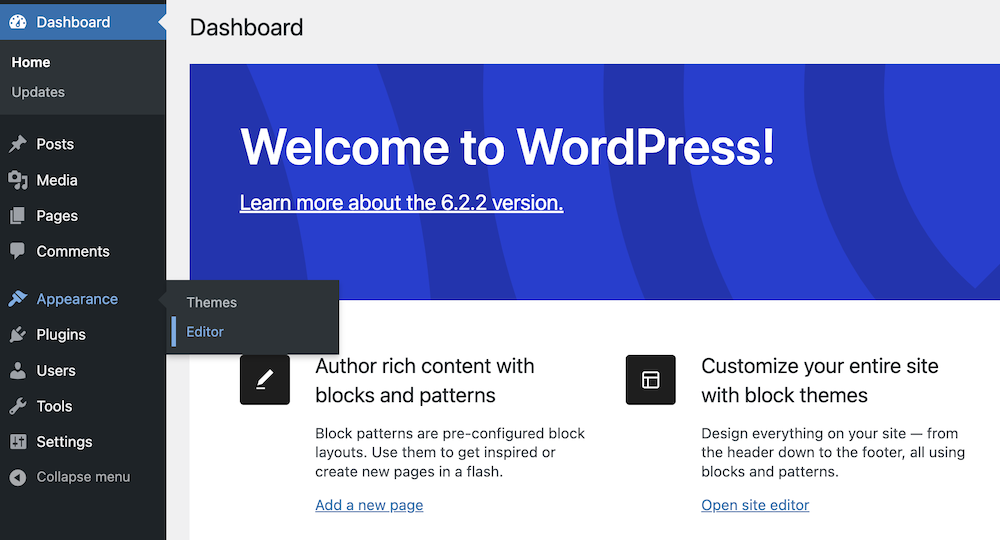The image size is (1000, 540).
Task: Click the Media icon in sidebar
Action: click(x=18, y=180)
